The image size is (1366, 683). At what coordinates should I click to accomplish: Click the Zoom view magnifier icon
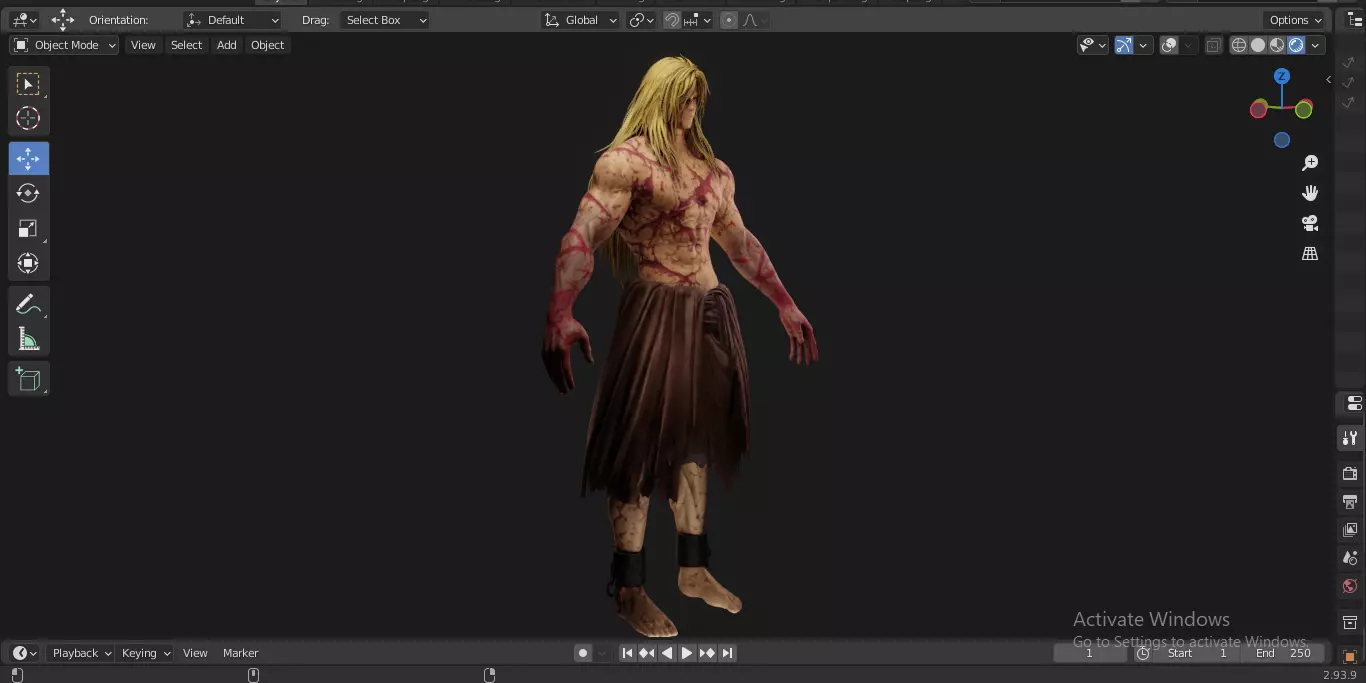click(x=1310, y=163)
